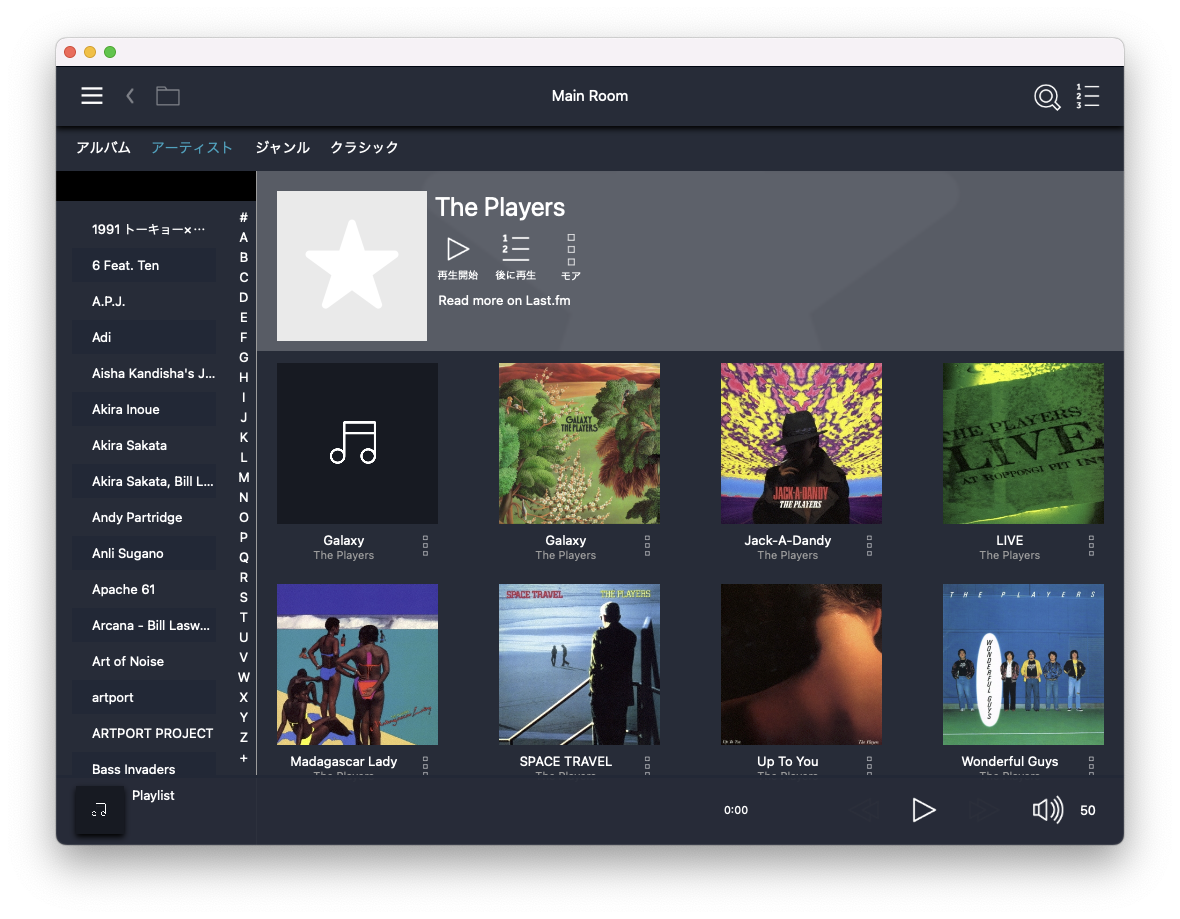Screen dimensions: 1180x919
Task: Open the folder browse icon
Action: coord(167,96)
